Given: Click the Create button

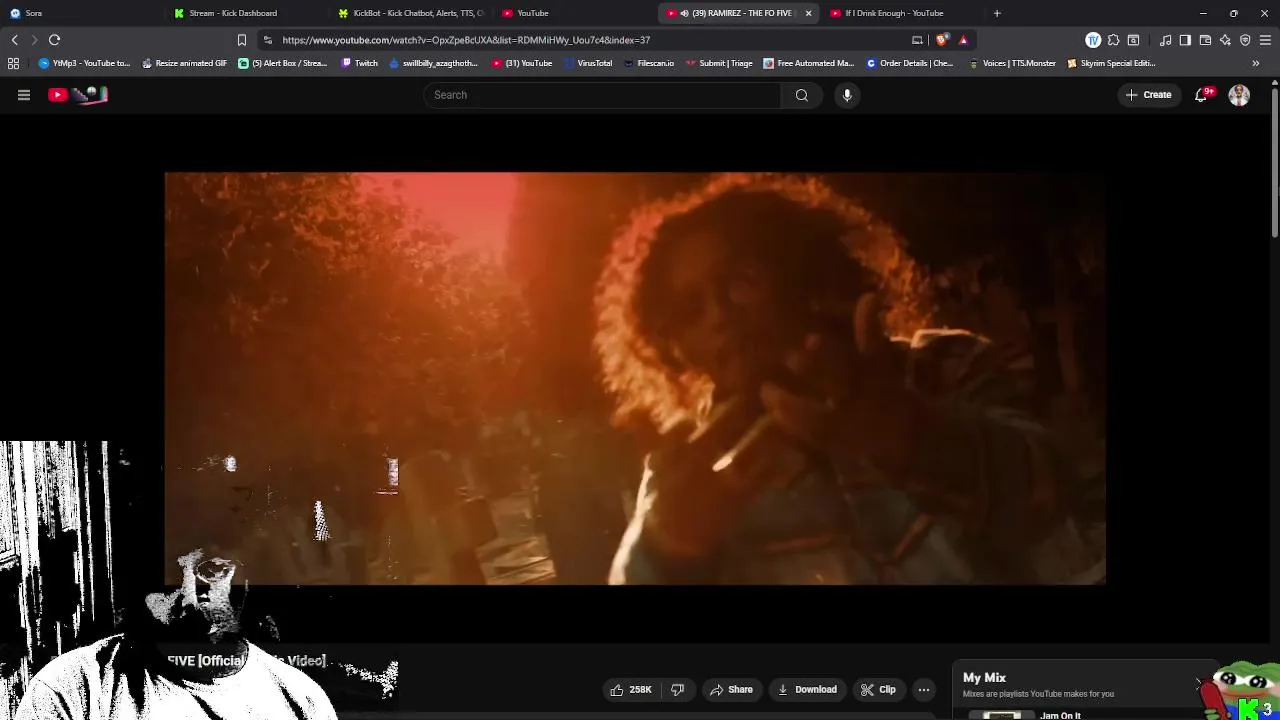Looking at the screenshot, I should 1148,95.
